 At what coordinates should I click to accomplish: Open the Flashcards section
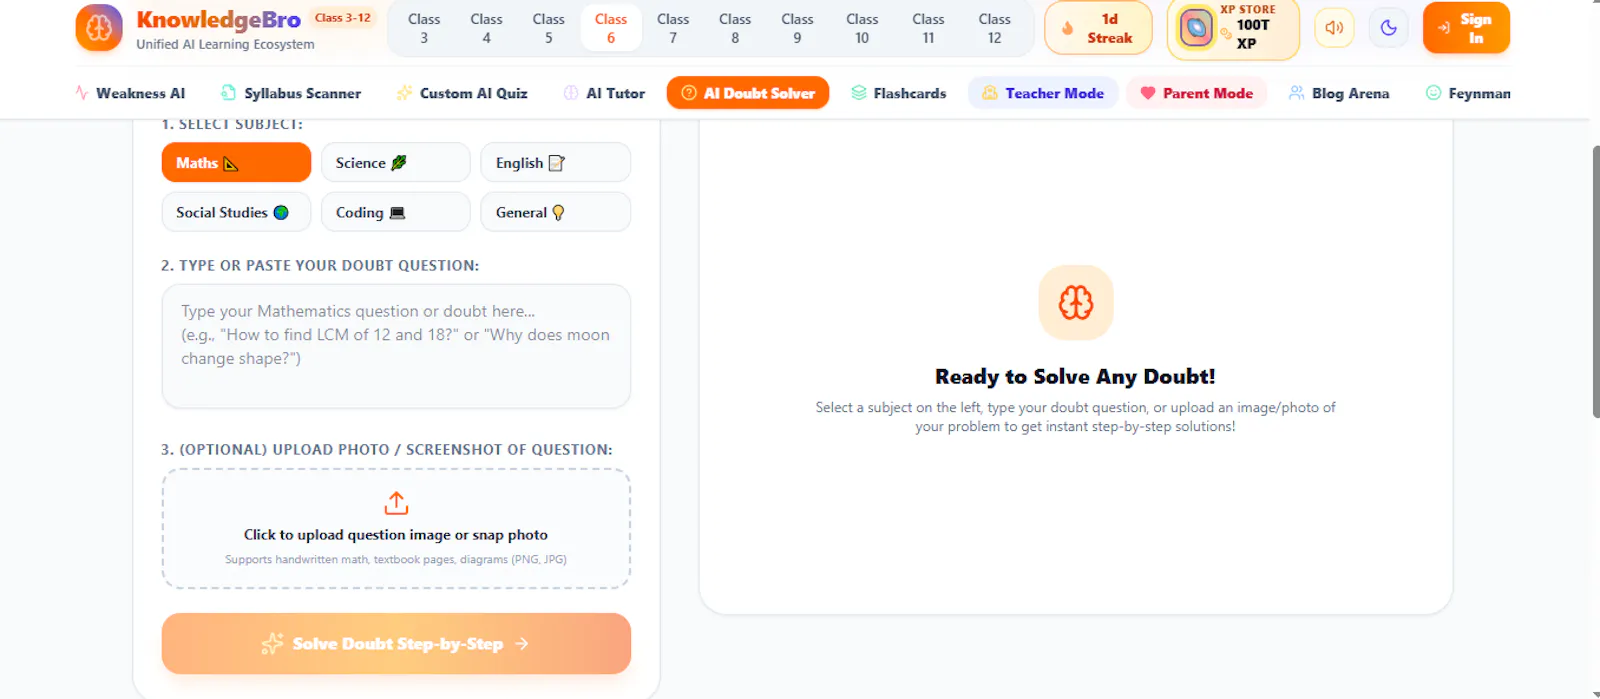click(898, 93)
